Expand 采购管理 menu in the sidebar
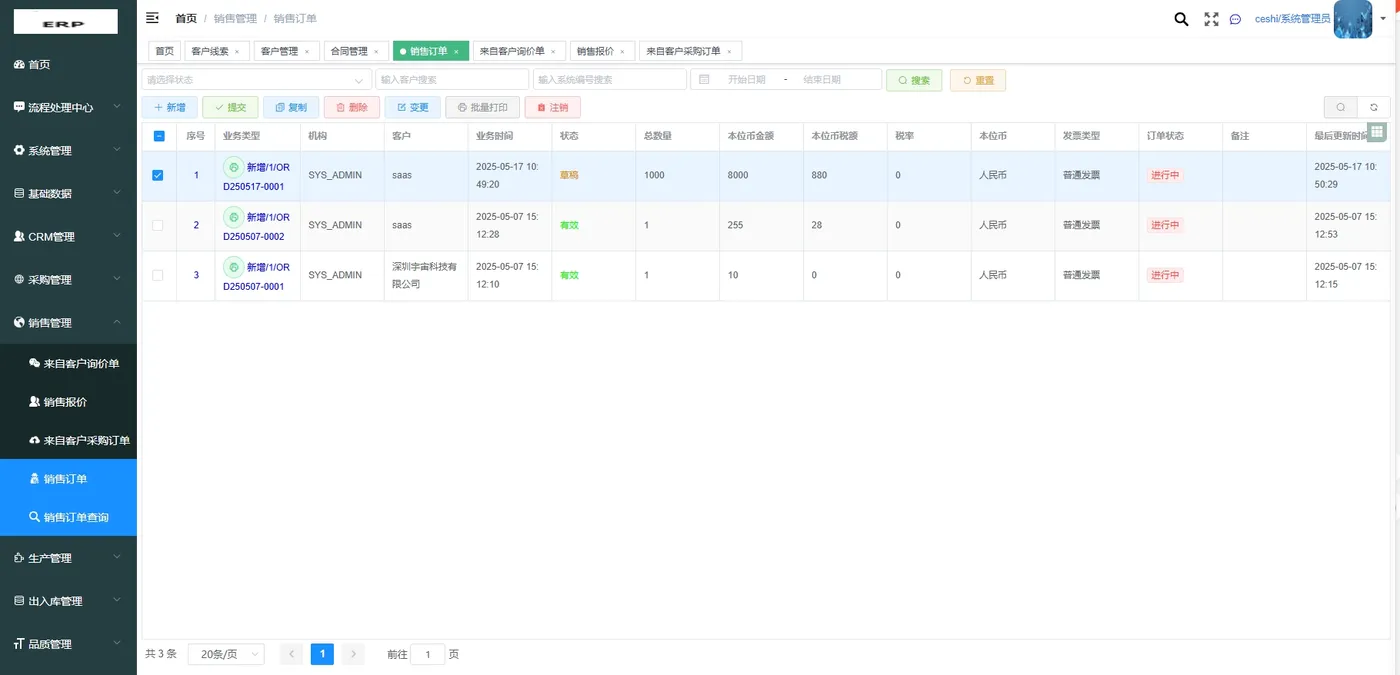Viewport: 1400px width, 675px height. 68,279
